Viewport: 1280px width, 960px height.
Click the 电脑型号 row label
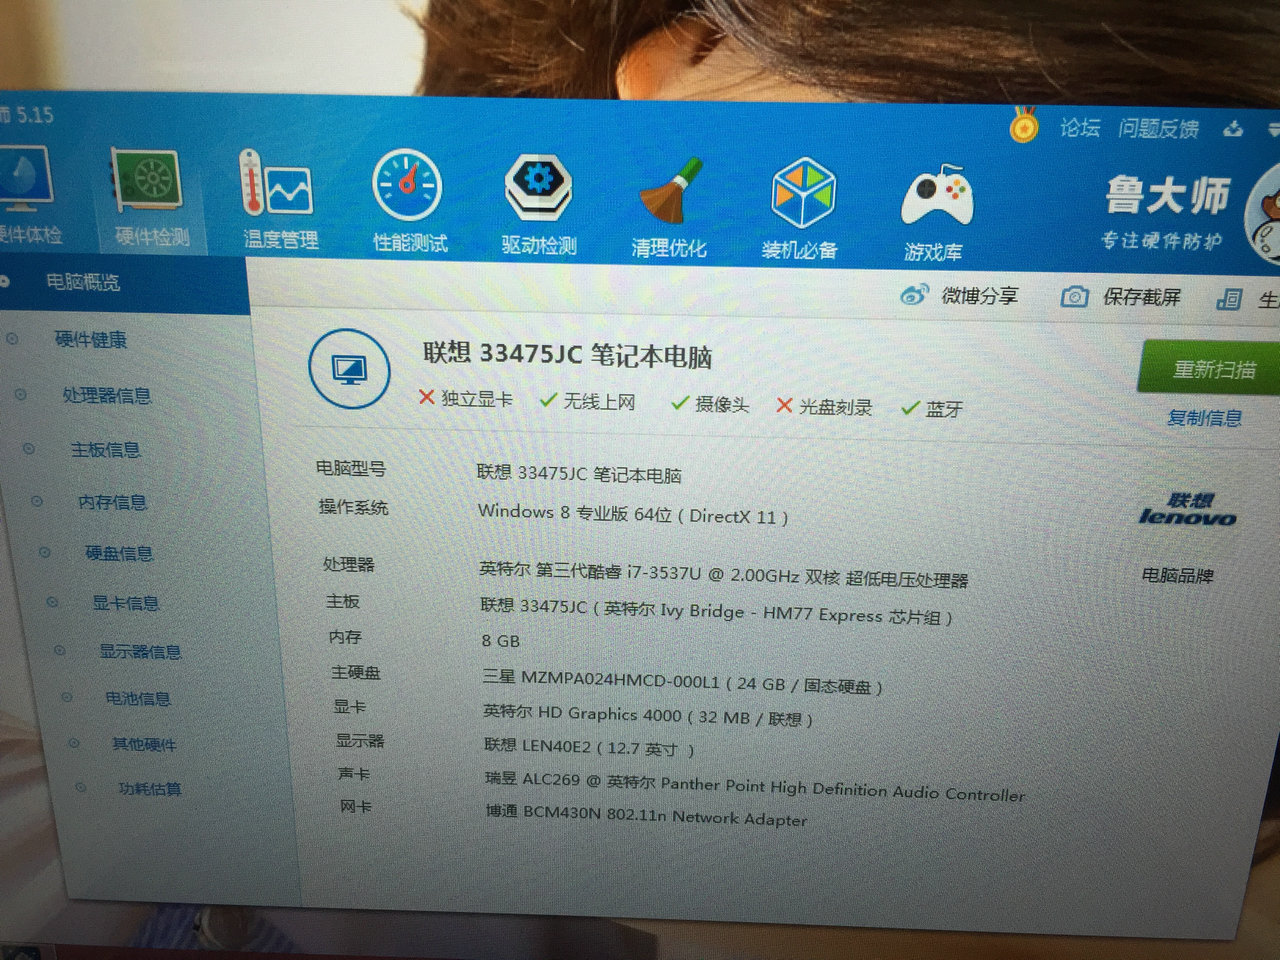(x=350, y=468)
